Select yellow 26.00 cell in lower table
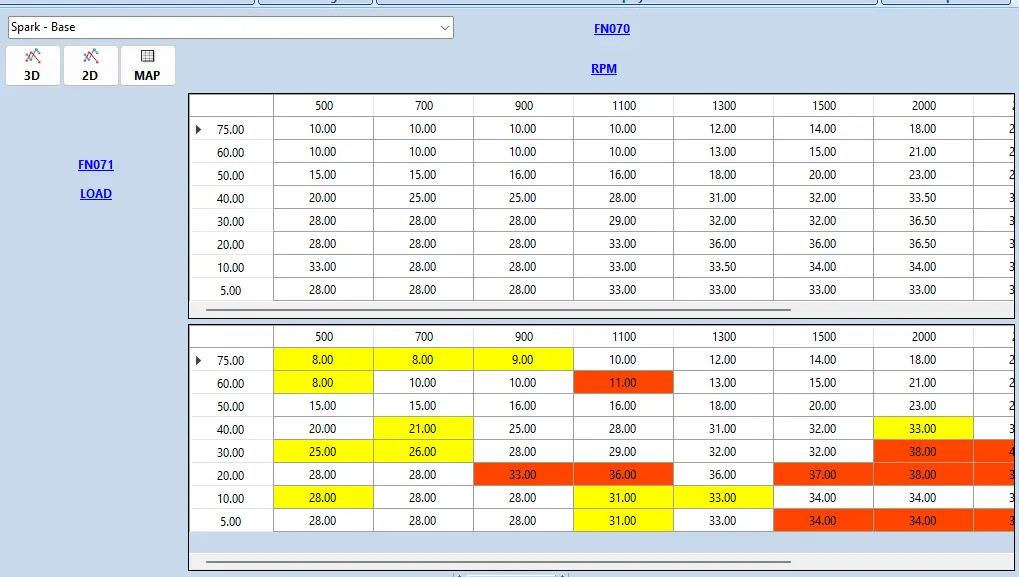Screen dimensions: 1019x577 [x=424, y=452]
